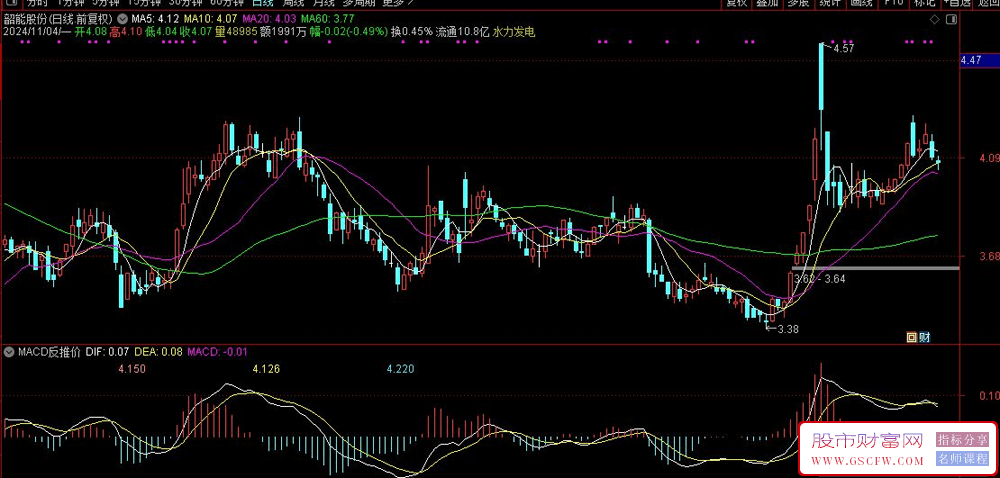1000x478 pixels.
Task: Expand the MACD反推价 indicator dropdown arrow
Action: point(9,351)
